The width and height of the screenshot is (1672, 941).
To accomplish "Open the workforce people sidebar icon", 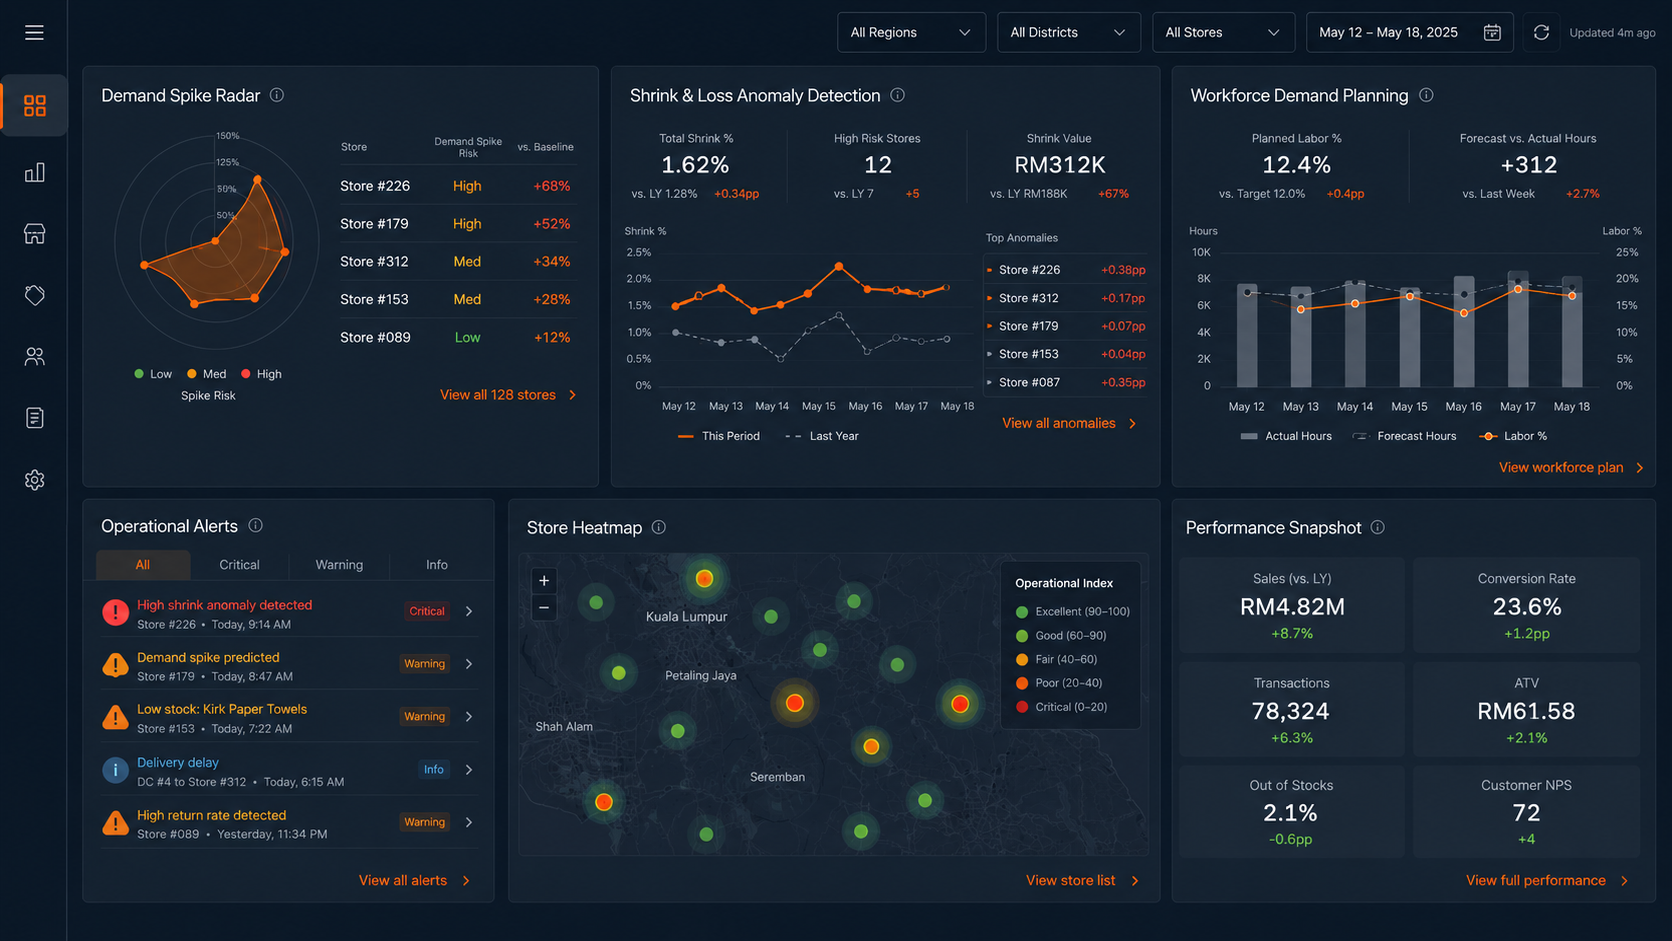I will pyautogui.click(x=35, y=357).
